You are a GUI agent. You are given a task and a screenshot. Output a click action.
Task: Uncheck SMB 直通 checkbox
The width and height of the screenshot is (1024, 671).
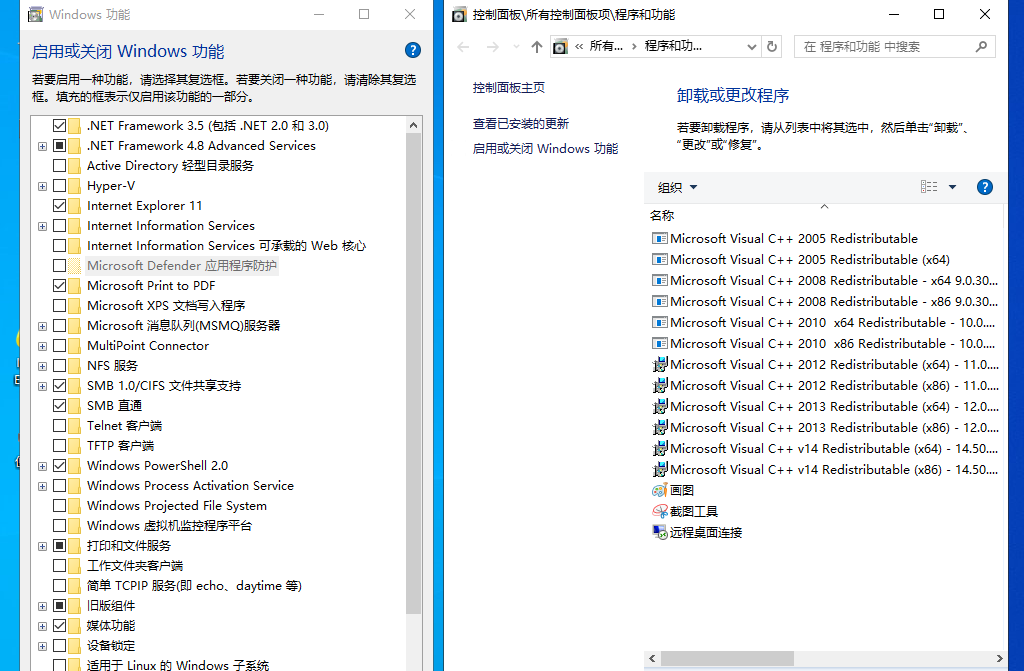point(59,406)
